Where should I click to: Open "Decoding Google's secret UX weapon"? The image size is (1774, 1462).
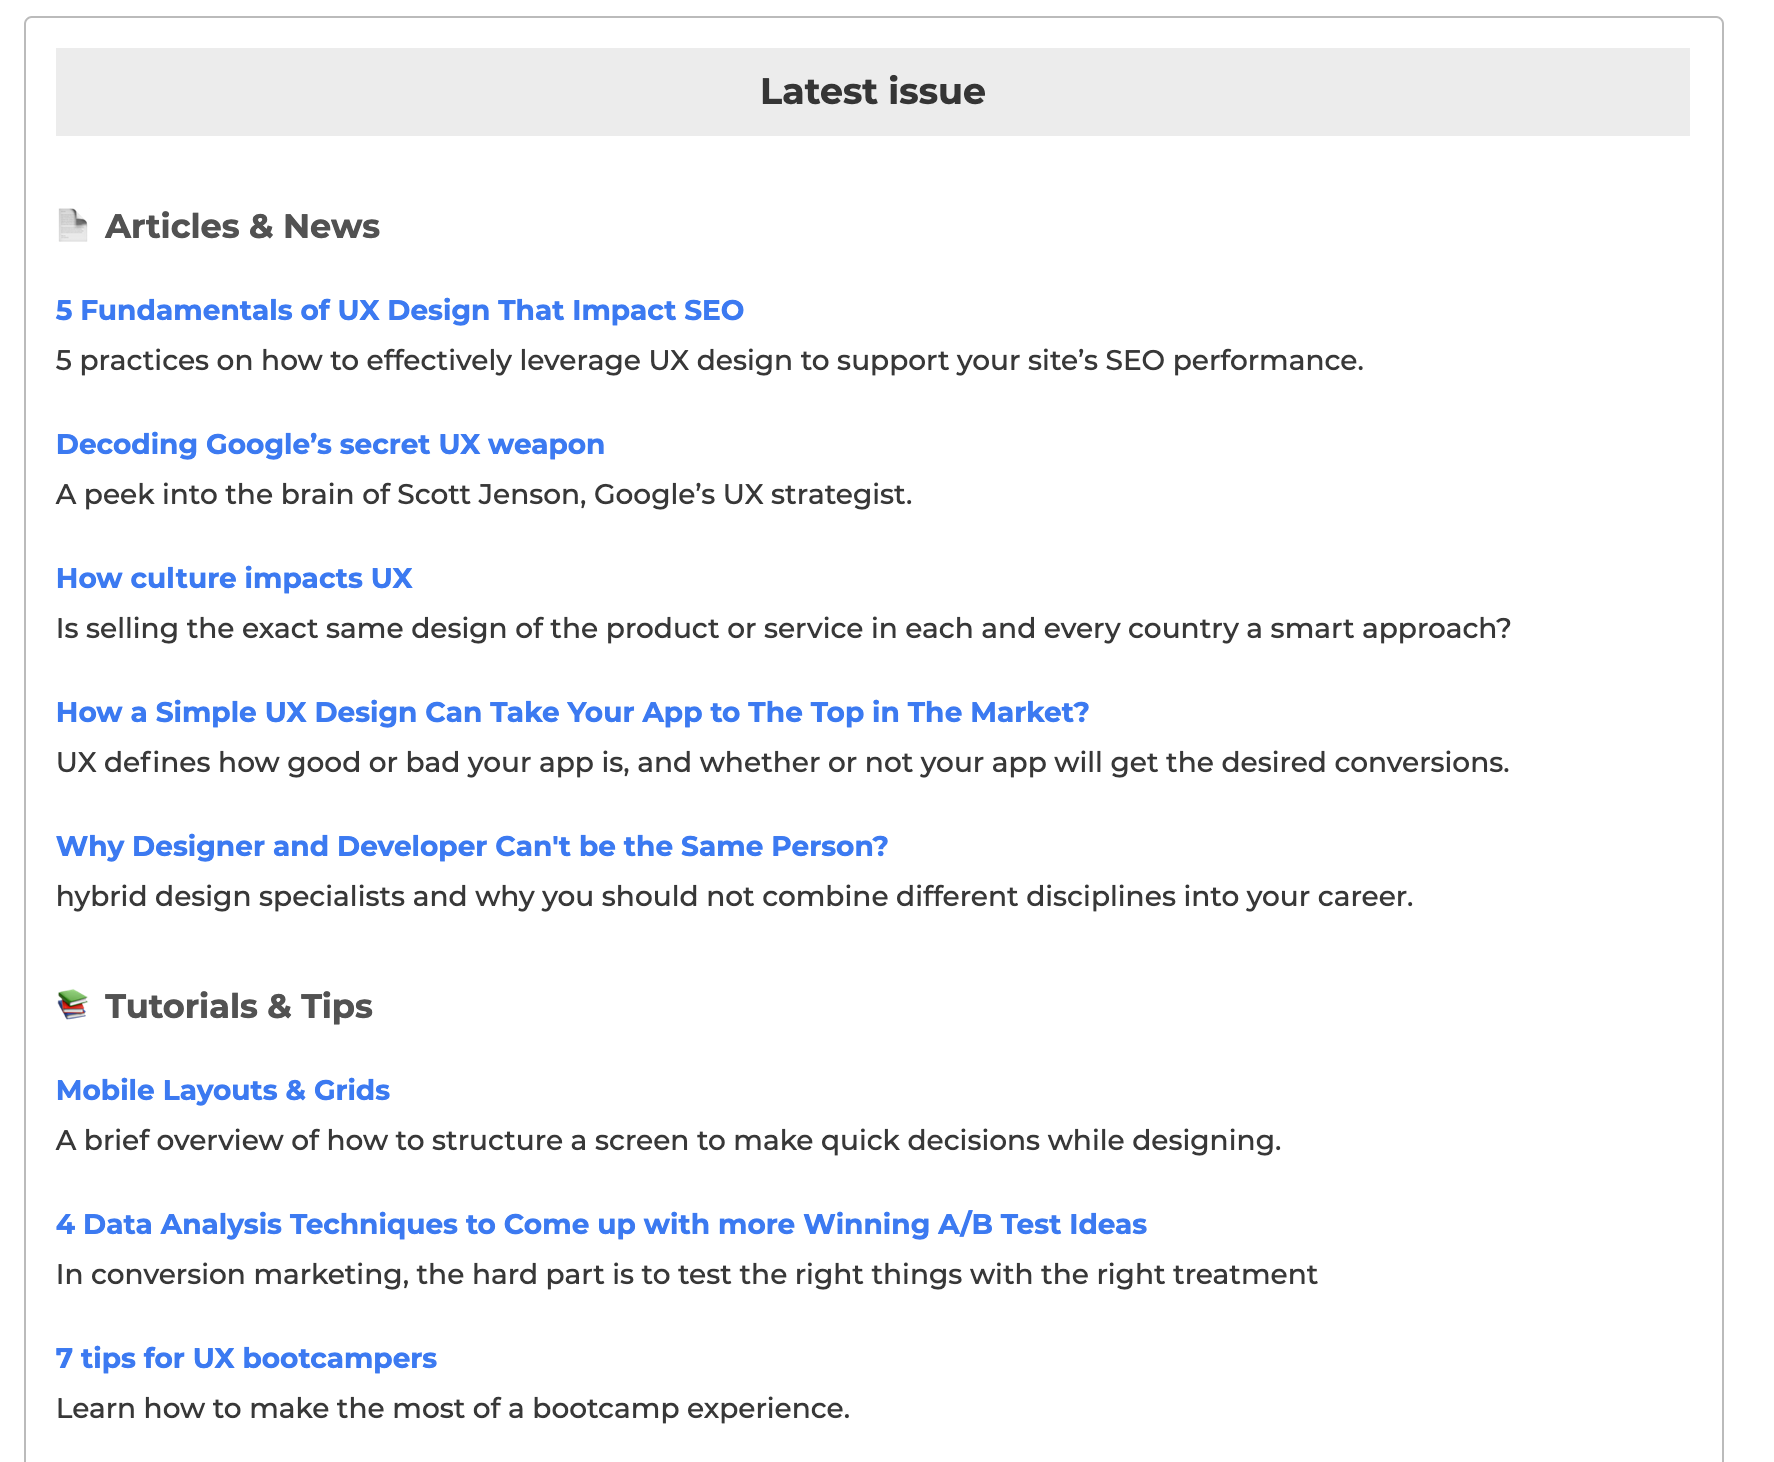(330, 444)
